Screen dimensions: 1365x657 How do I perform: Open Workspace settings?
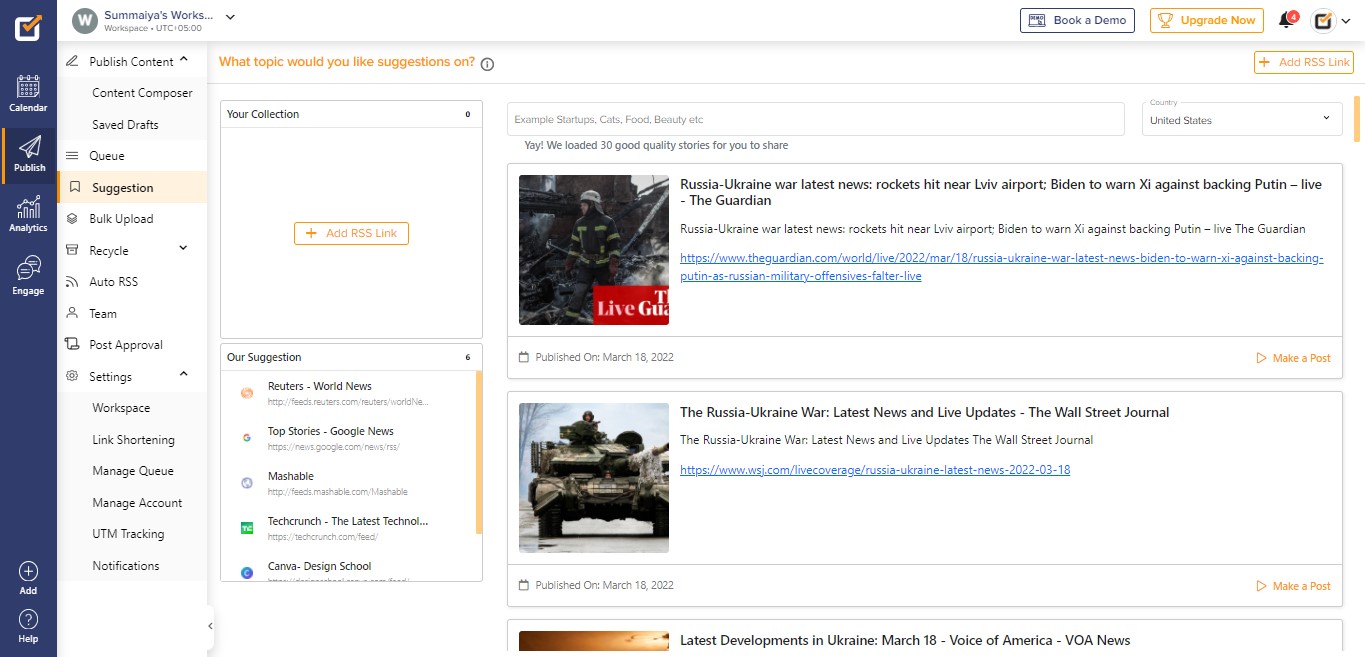pos(121,408)
